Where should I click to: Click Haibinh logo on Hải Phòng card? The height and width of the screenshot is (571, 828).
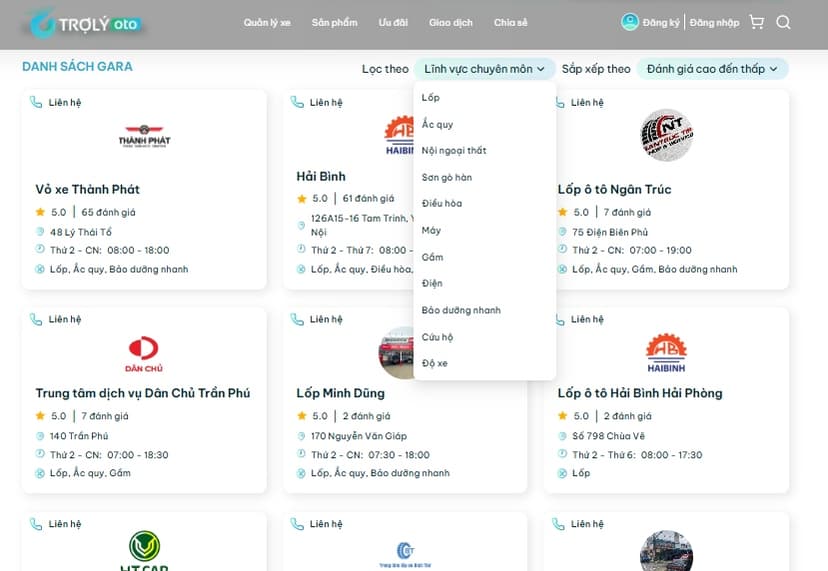pyautogui.click(x=666, y=353)
